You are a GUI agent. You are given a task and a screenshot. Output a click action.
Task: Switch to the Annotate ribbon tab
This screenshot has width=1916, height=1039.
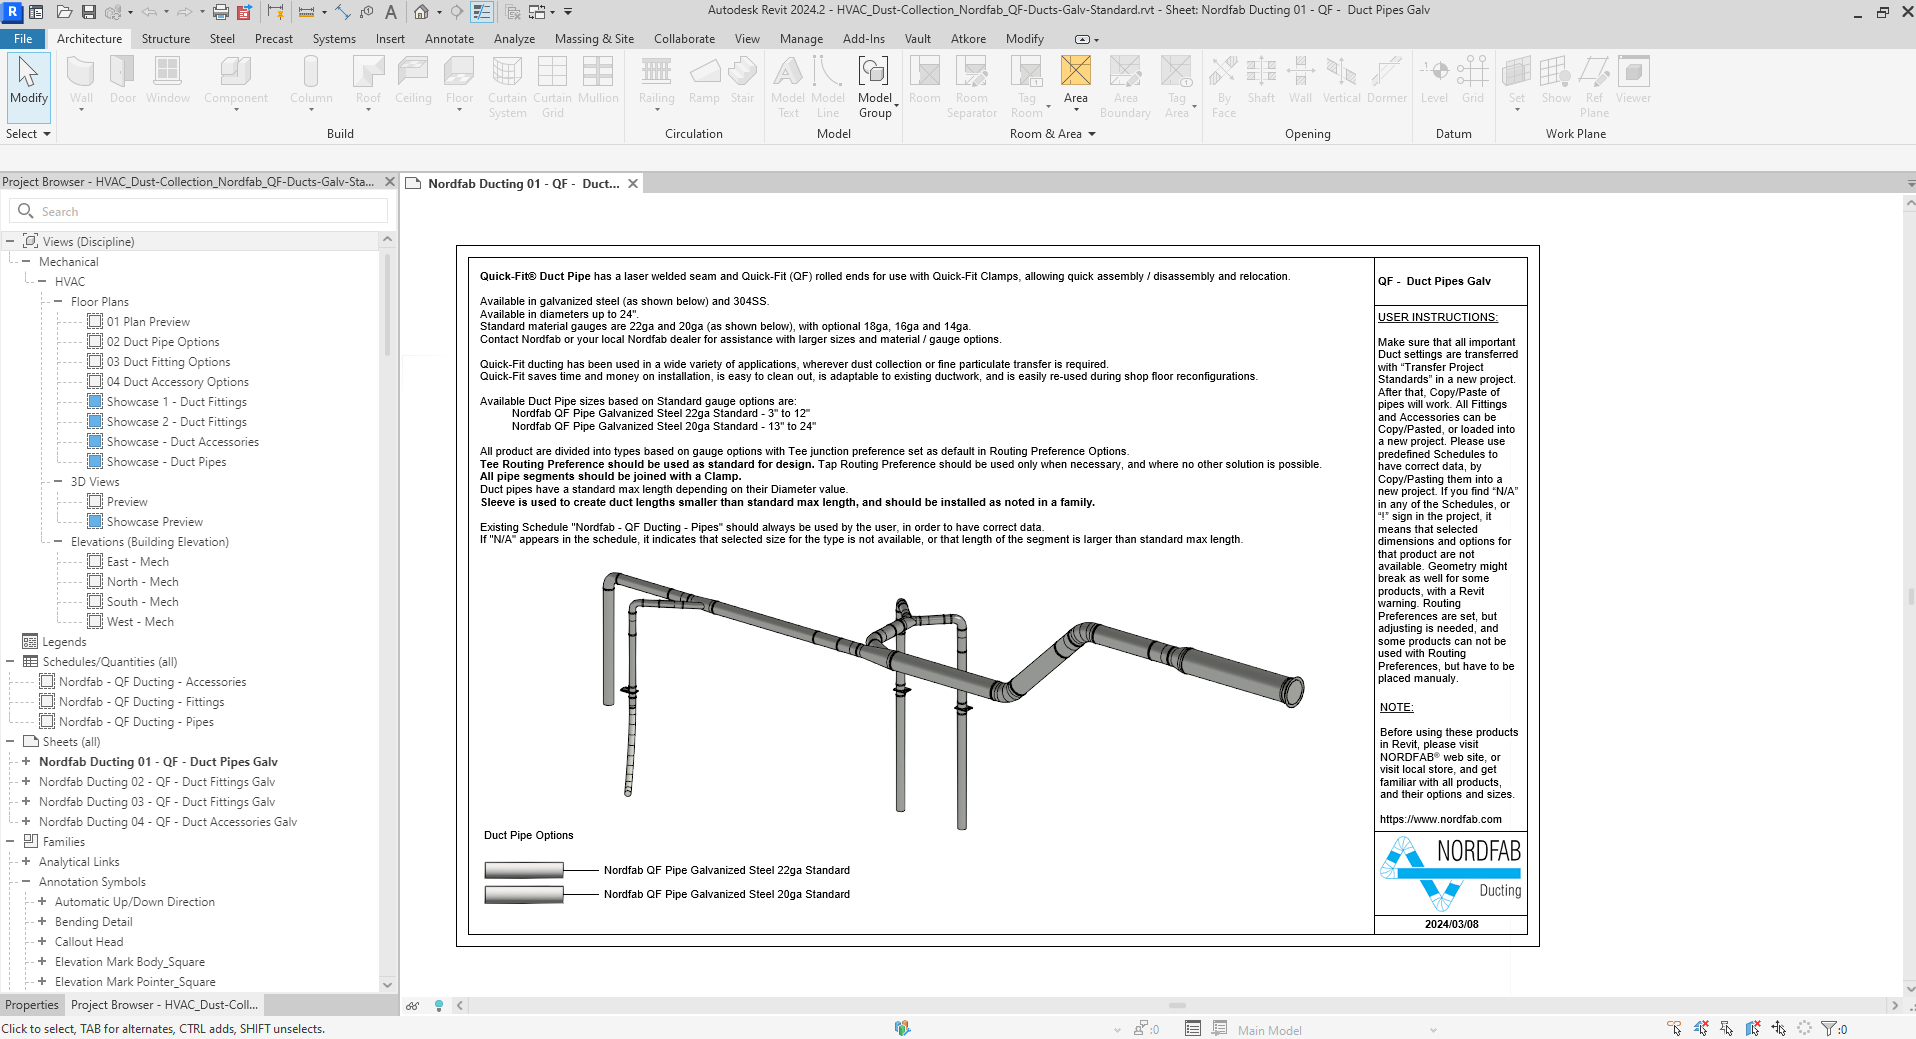(449, 38)
